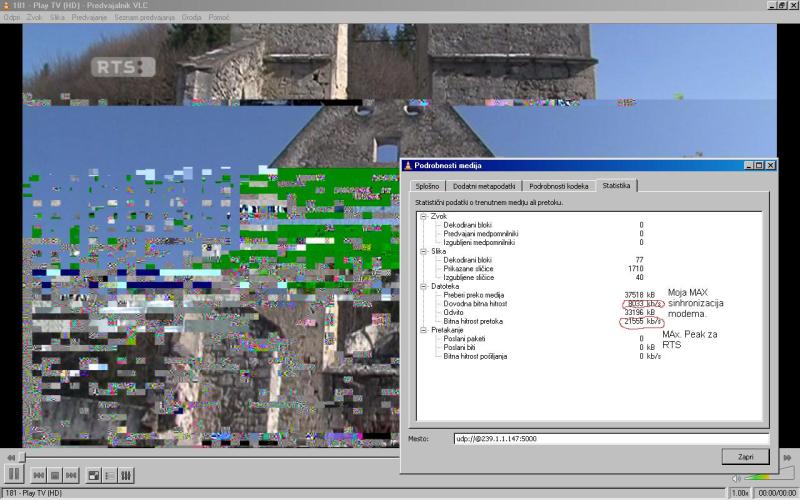Pause playback with the pause button
The image size is (800, 500).
click(14, 474)
